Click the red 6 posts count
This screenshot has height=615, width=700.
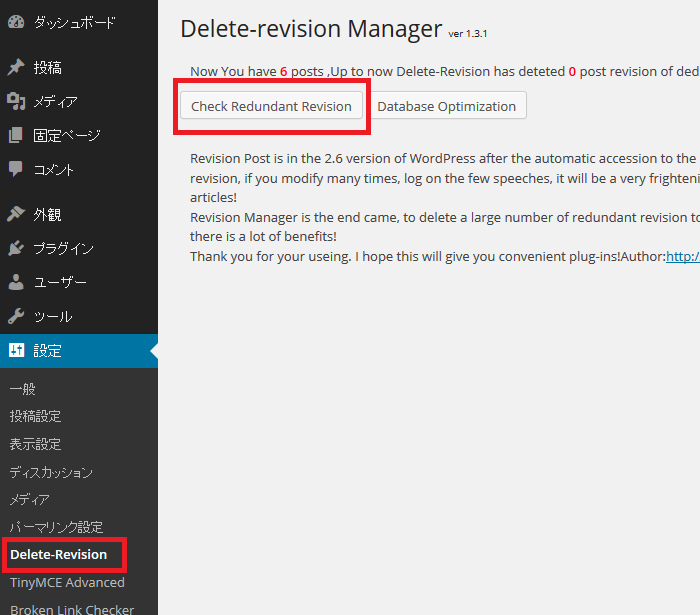[283, 71]
